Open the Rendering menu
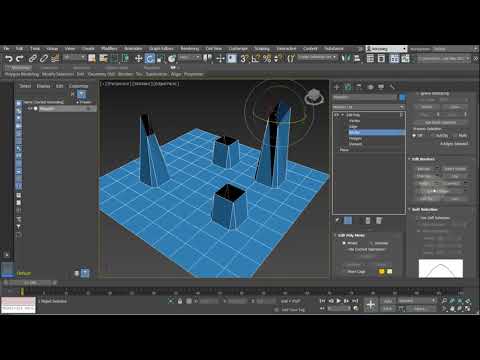The height and width of the screenshot is (360, 480). (189, 49)
